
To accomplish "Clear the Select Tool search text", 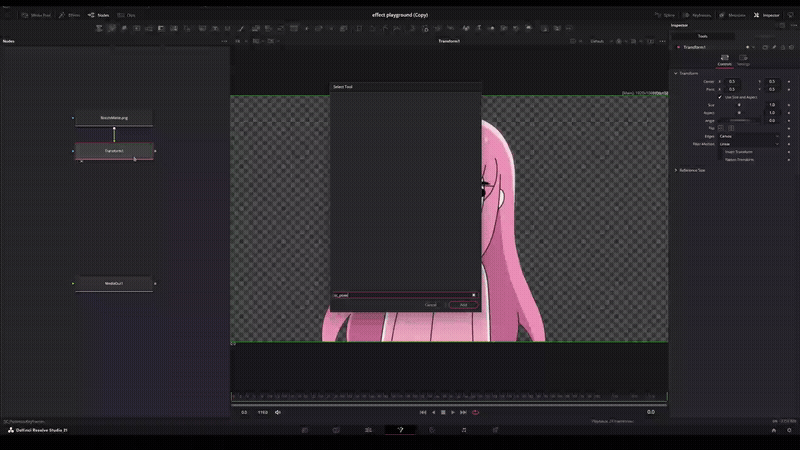I will point(473,295).
